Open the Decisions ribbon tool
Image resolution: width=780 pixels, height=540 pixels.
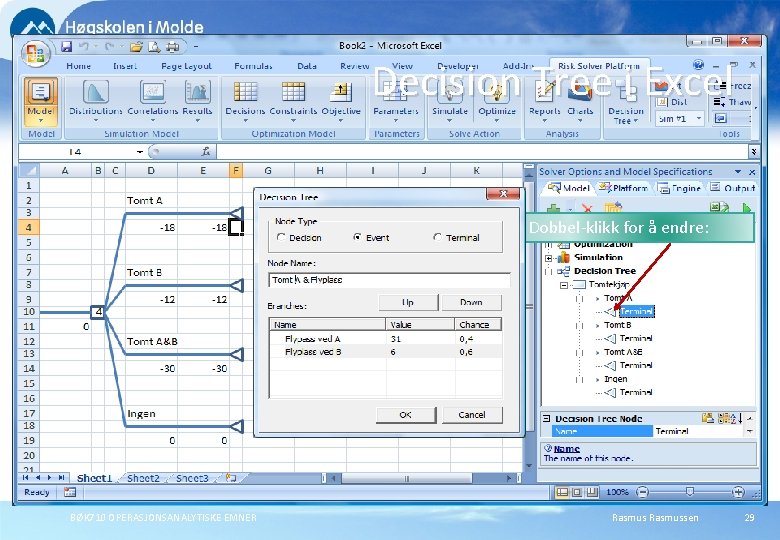click(245, 102)
